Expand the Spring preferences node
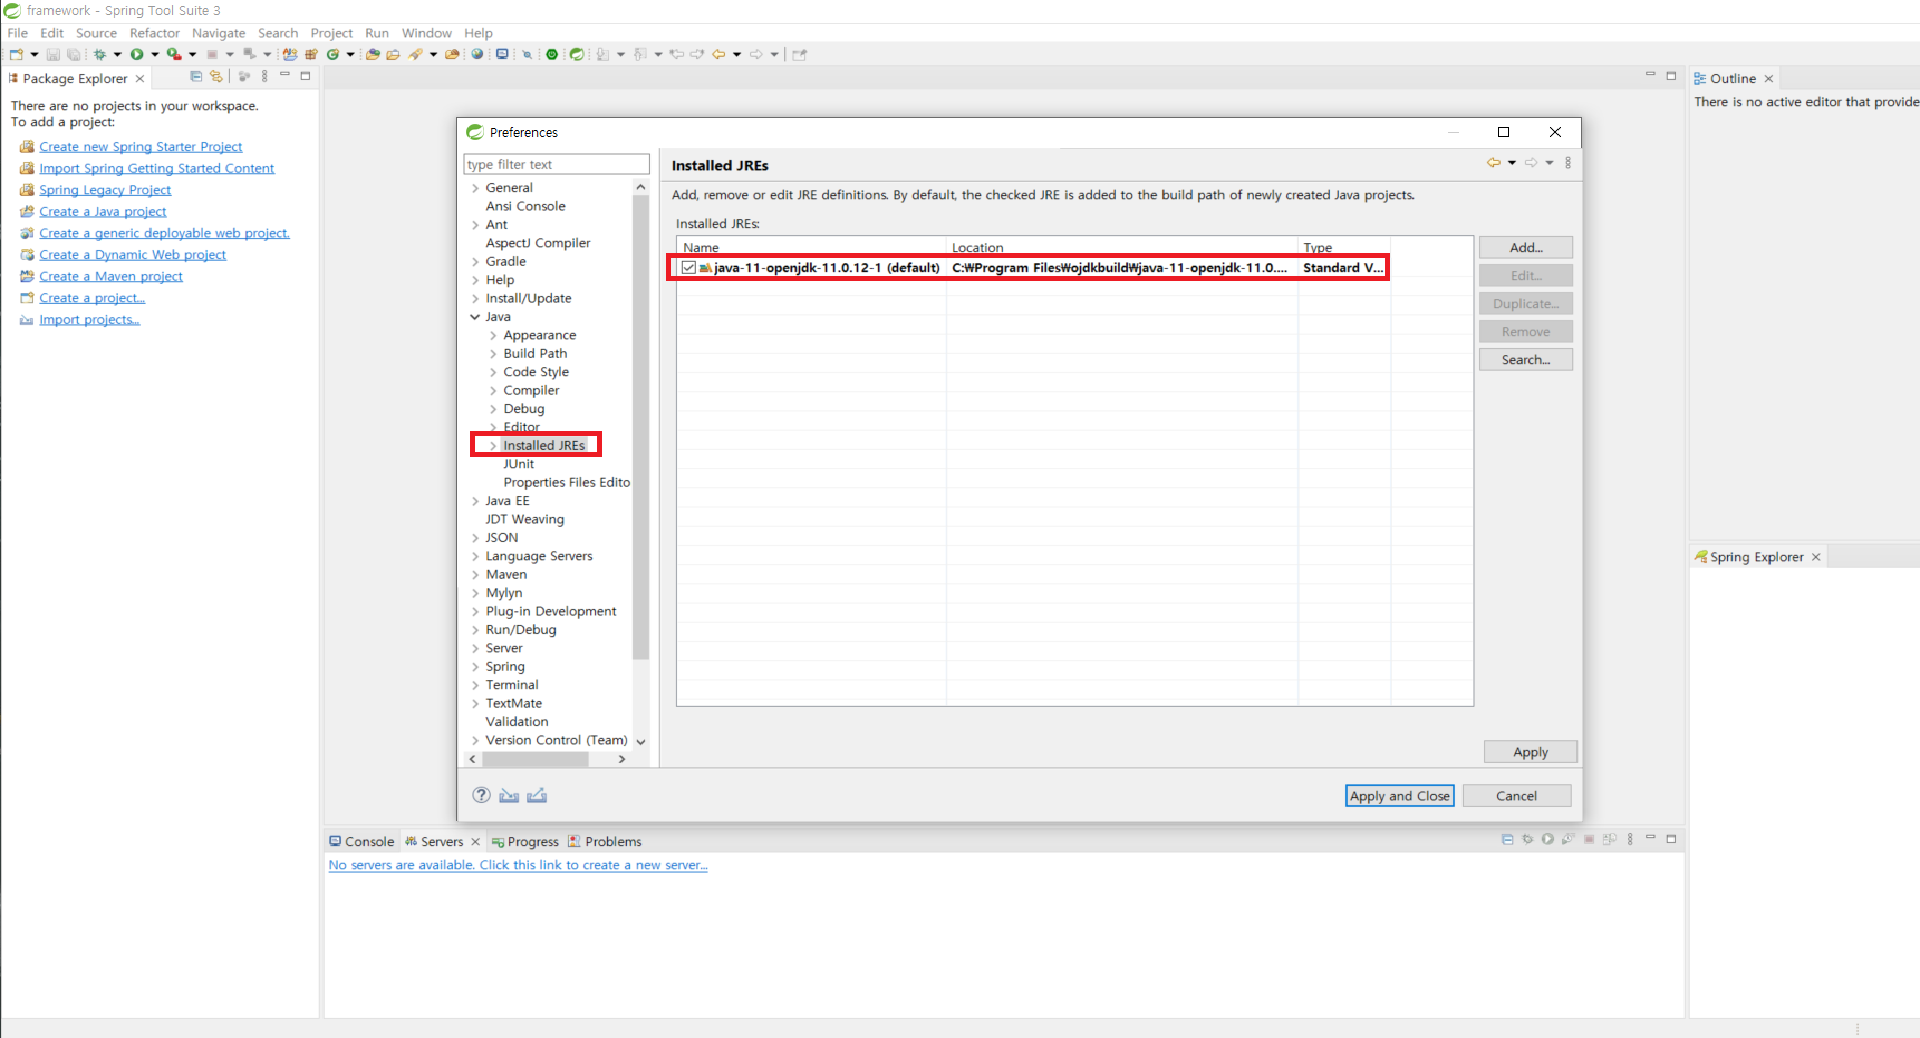 (475, 667)
